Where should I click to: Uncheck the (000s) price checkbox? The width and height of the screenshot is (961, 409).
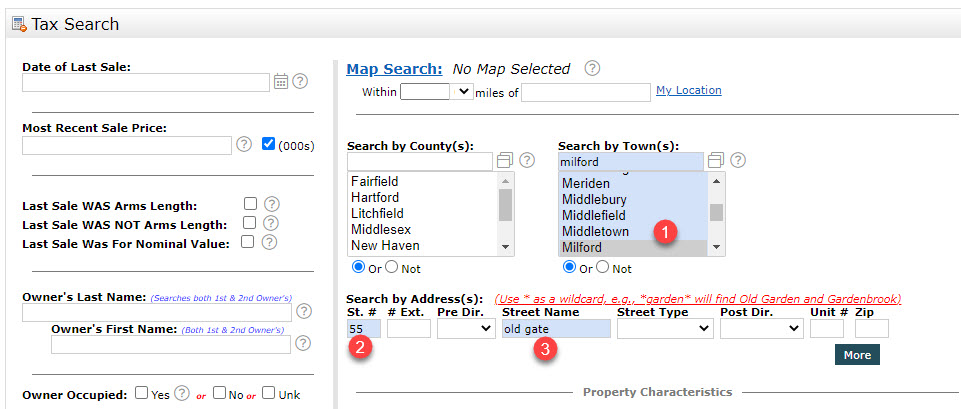(268, 145)
